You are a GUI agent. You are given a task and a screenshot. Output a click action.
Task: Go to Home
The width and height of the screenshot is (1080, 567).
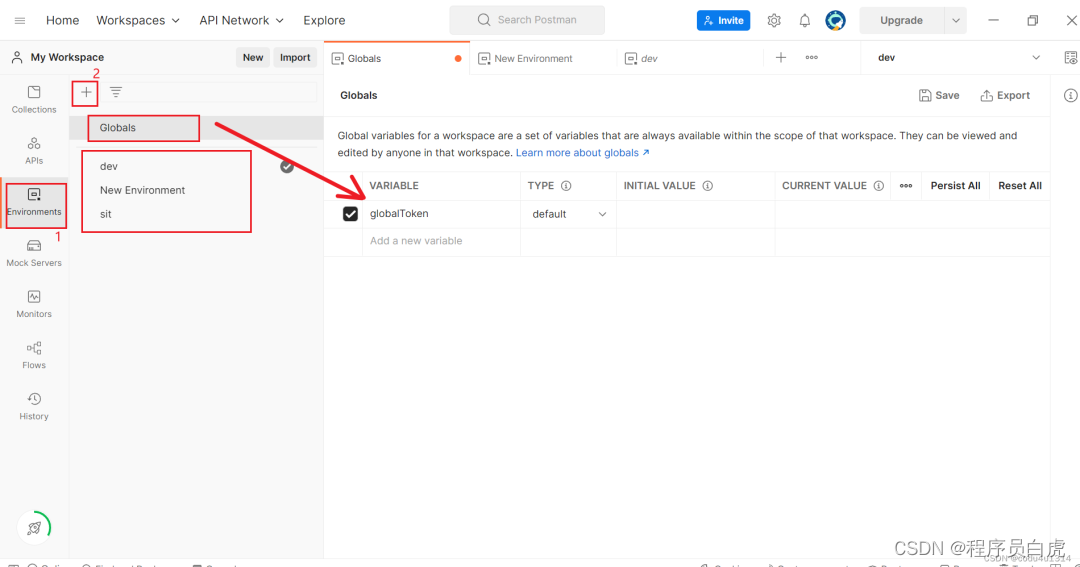(63, 21)
